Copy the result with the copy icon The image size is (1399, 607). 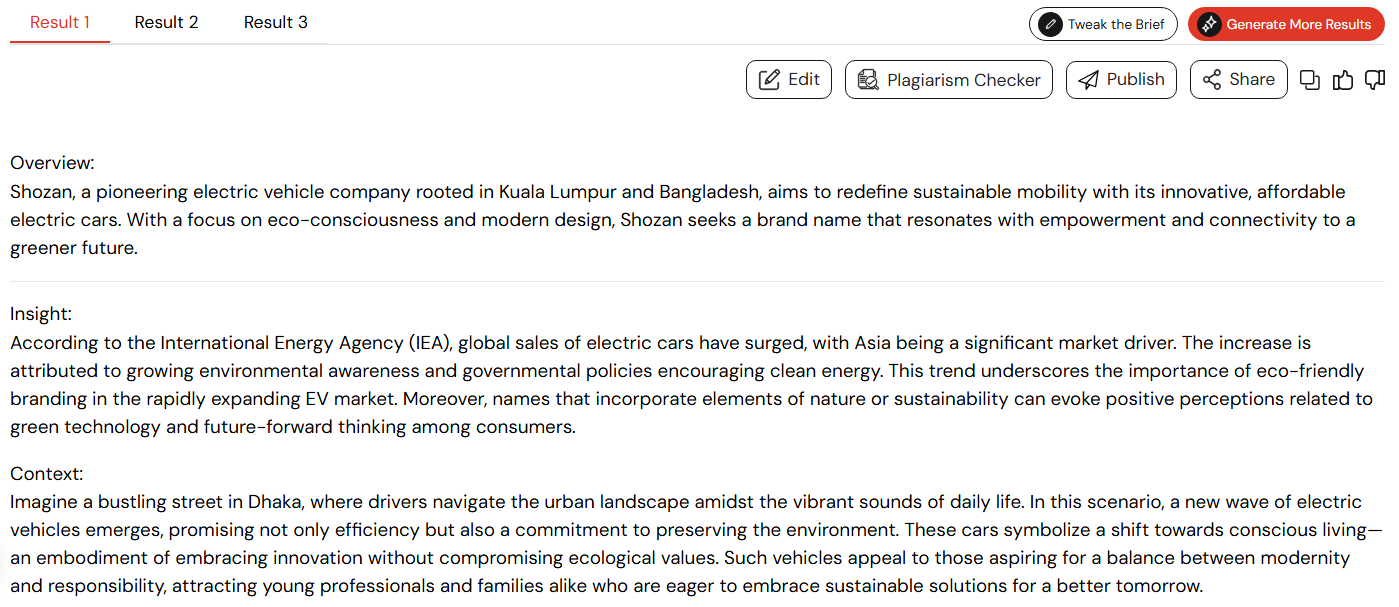tap(1310, 80)
